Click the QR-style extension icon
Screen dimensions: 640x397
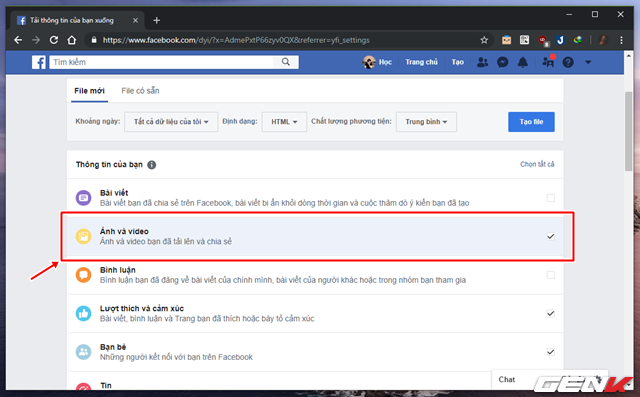(524, 40)
